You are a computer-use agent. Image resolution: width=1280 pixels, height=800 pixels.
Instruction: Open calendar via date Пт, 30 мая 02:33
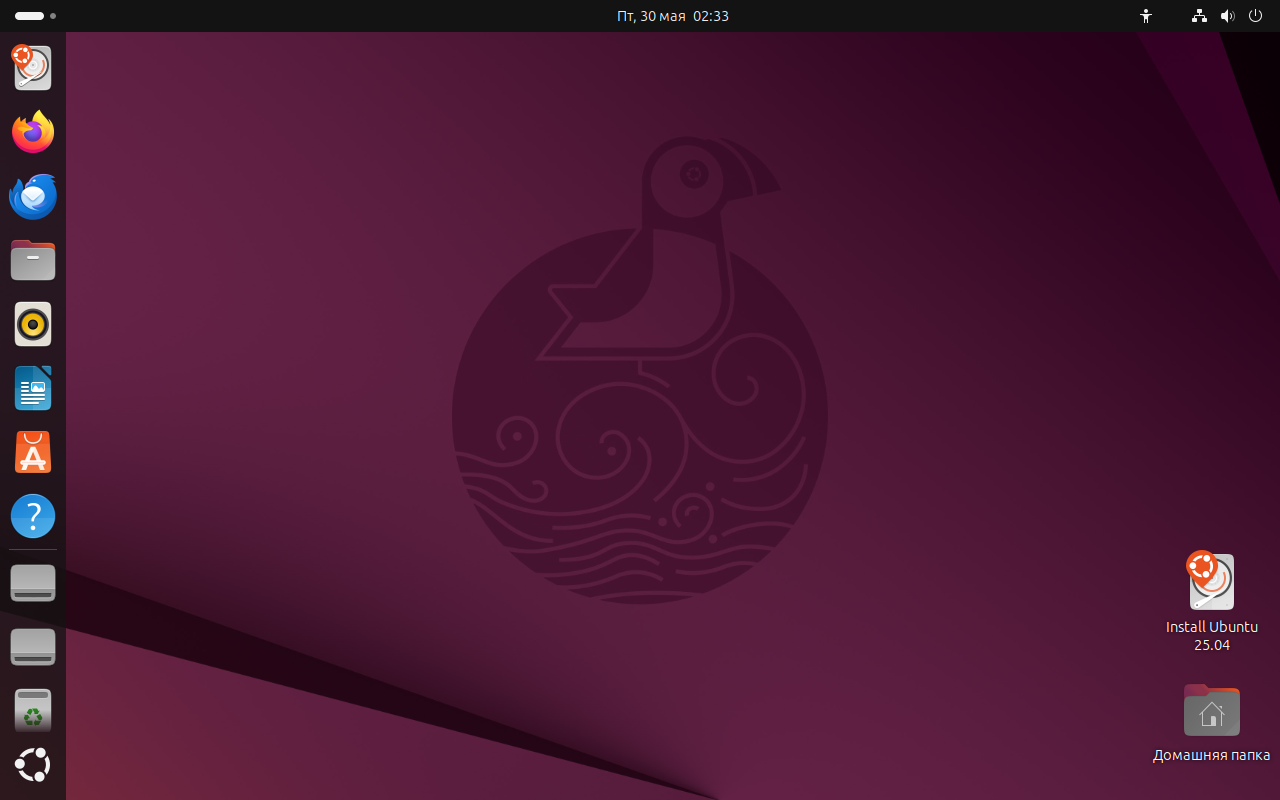coord(672,16)
